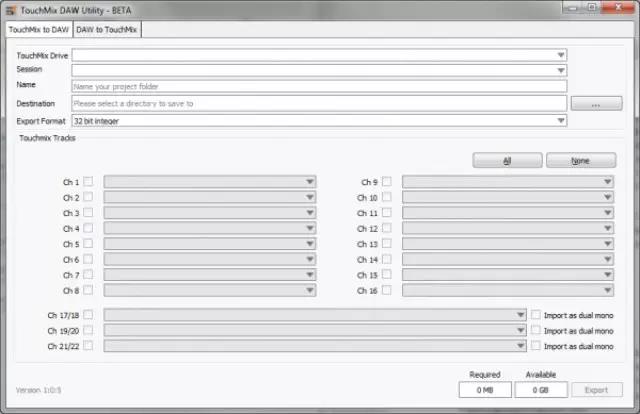The image size is (640, 414).
Task: Expand the Ch 14 track dropdown
Action: (508, 259)
